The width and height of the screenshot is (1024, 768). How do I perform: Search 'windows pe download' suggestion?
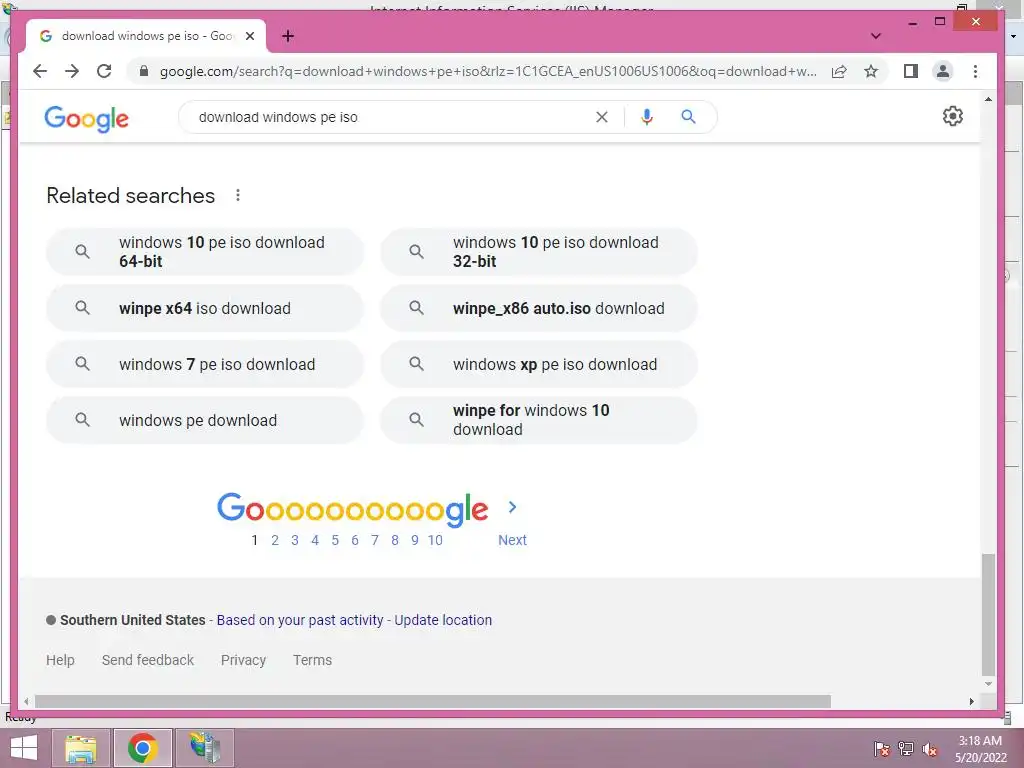[x=204, y=420]
